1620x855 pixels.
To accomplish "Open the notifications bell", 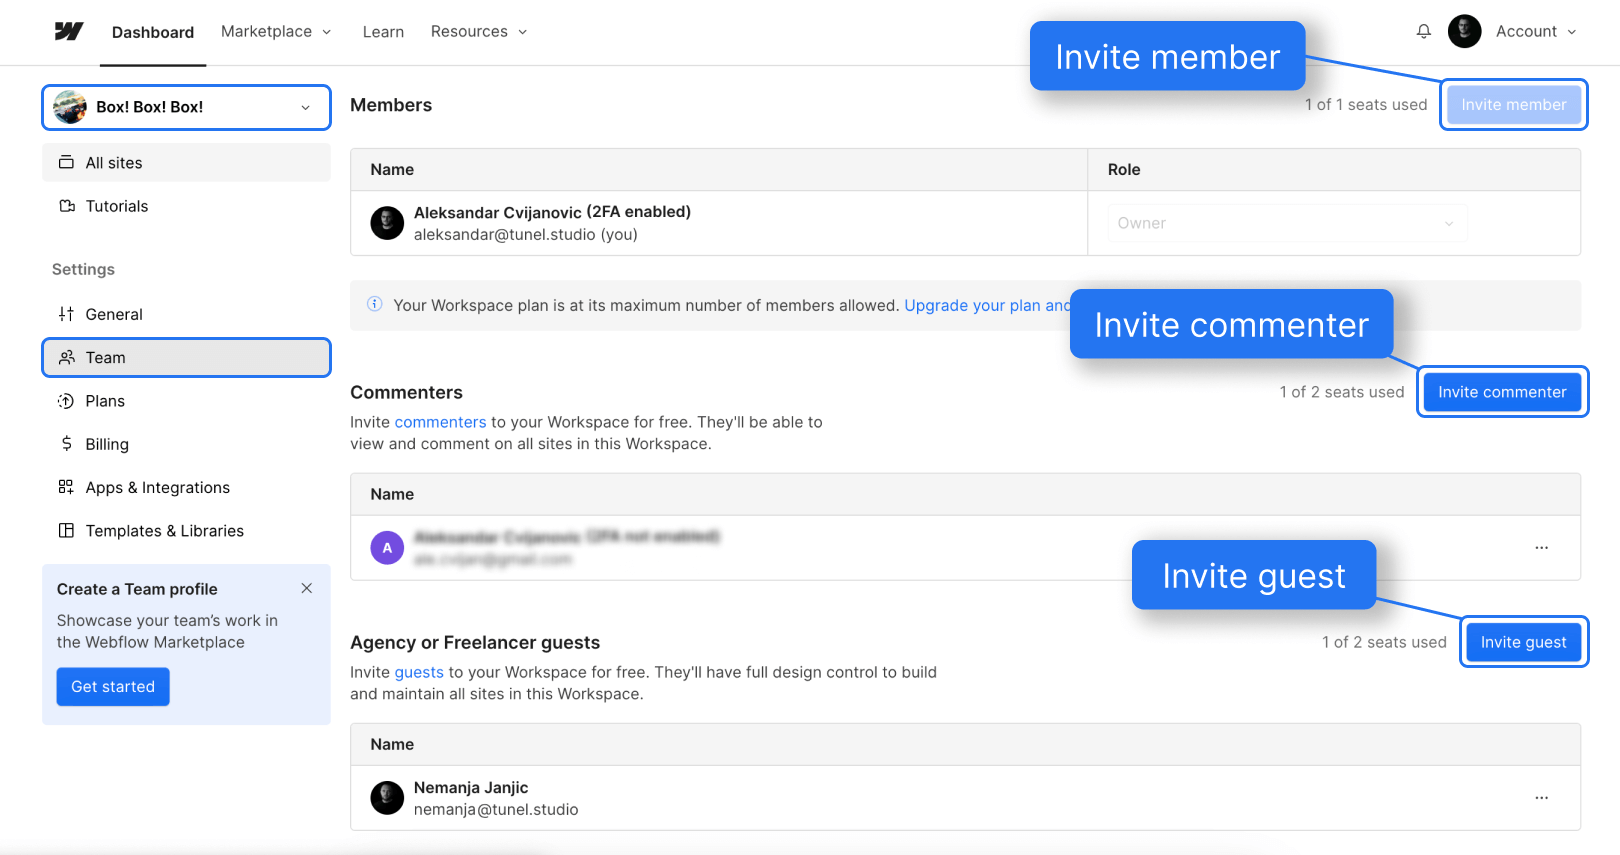I will [x=1423, y=31].
